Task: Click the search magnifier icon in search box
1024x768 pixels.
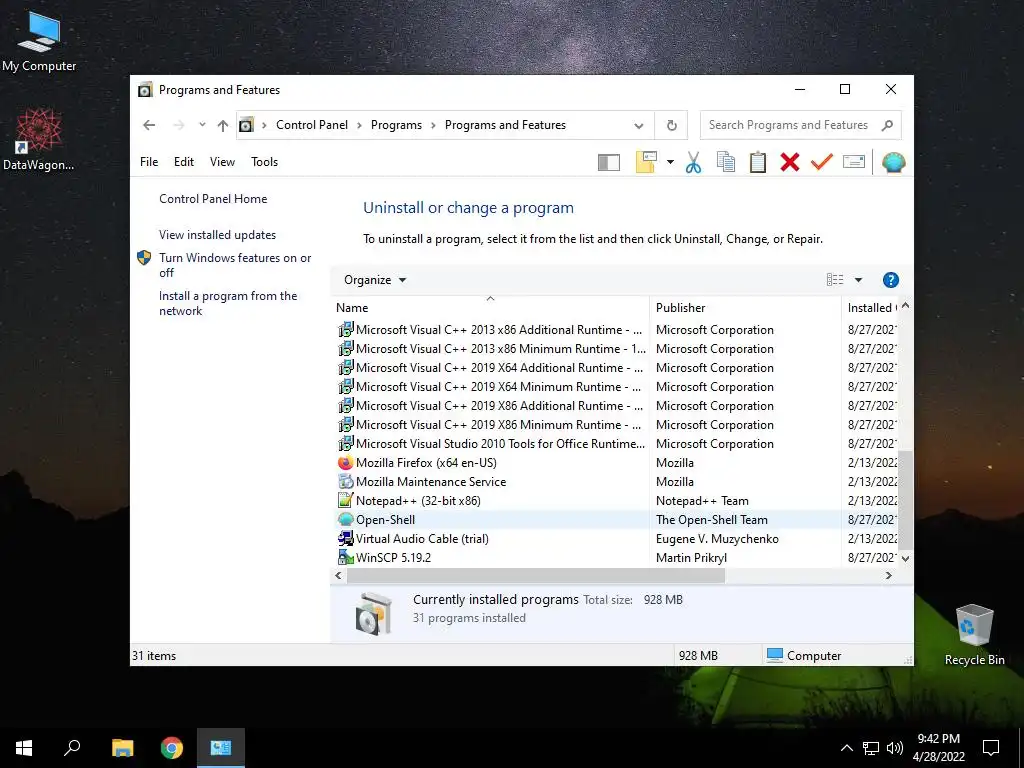Action: click(887, 125)
